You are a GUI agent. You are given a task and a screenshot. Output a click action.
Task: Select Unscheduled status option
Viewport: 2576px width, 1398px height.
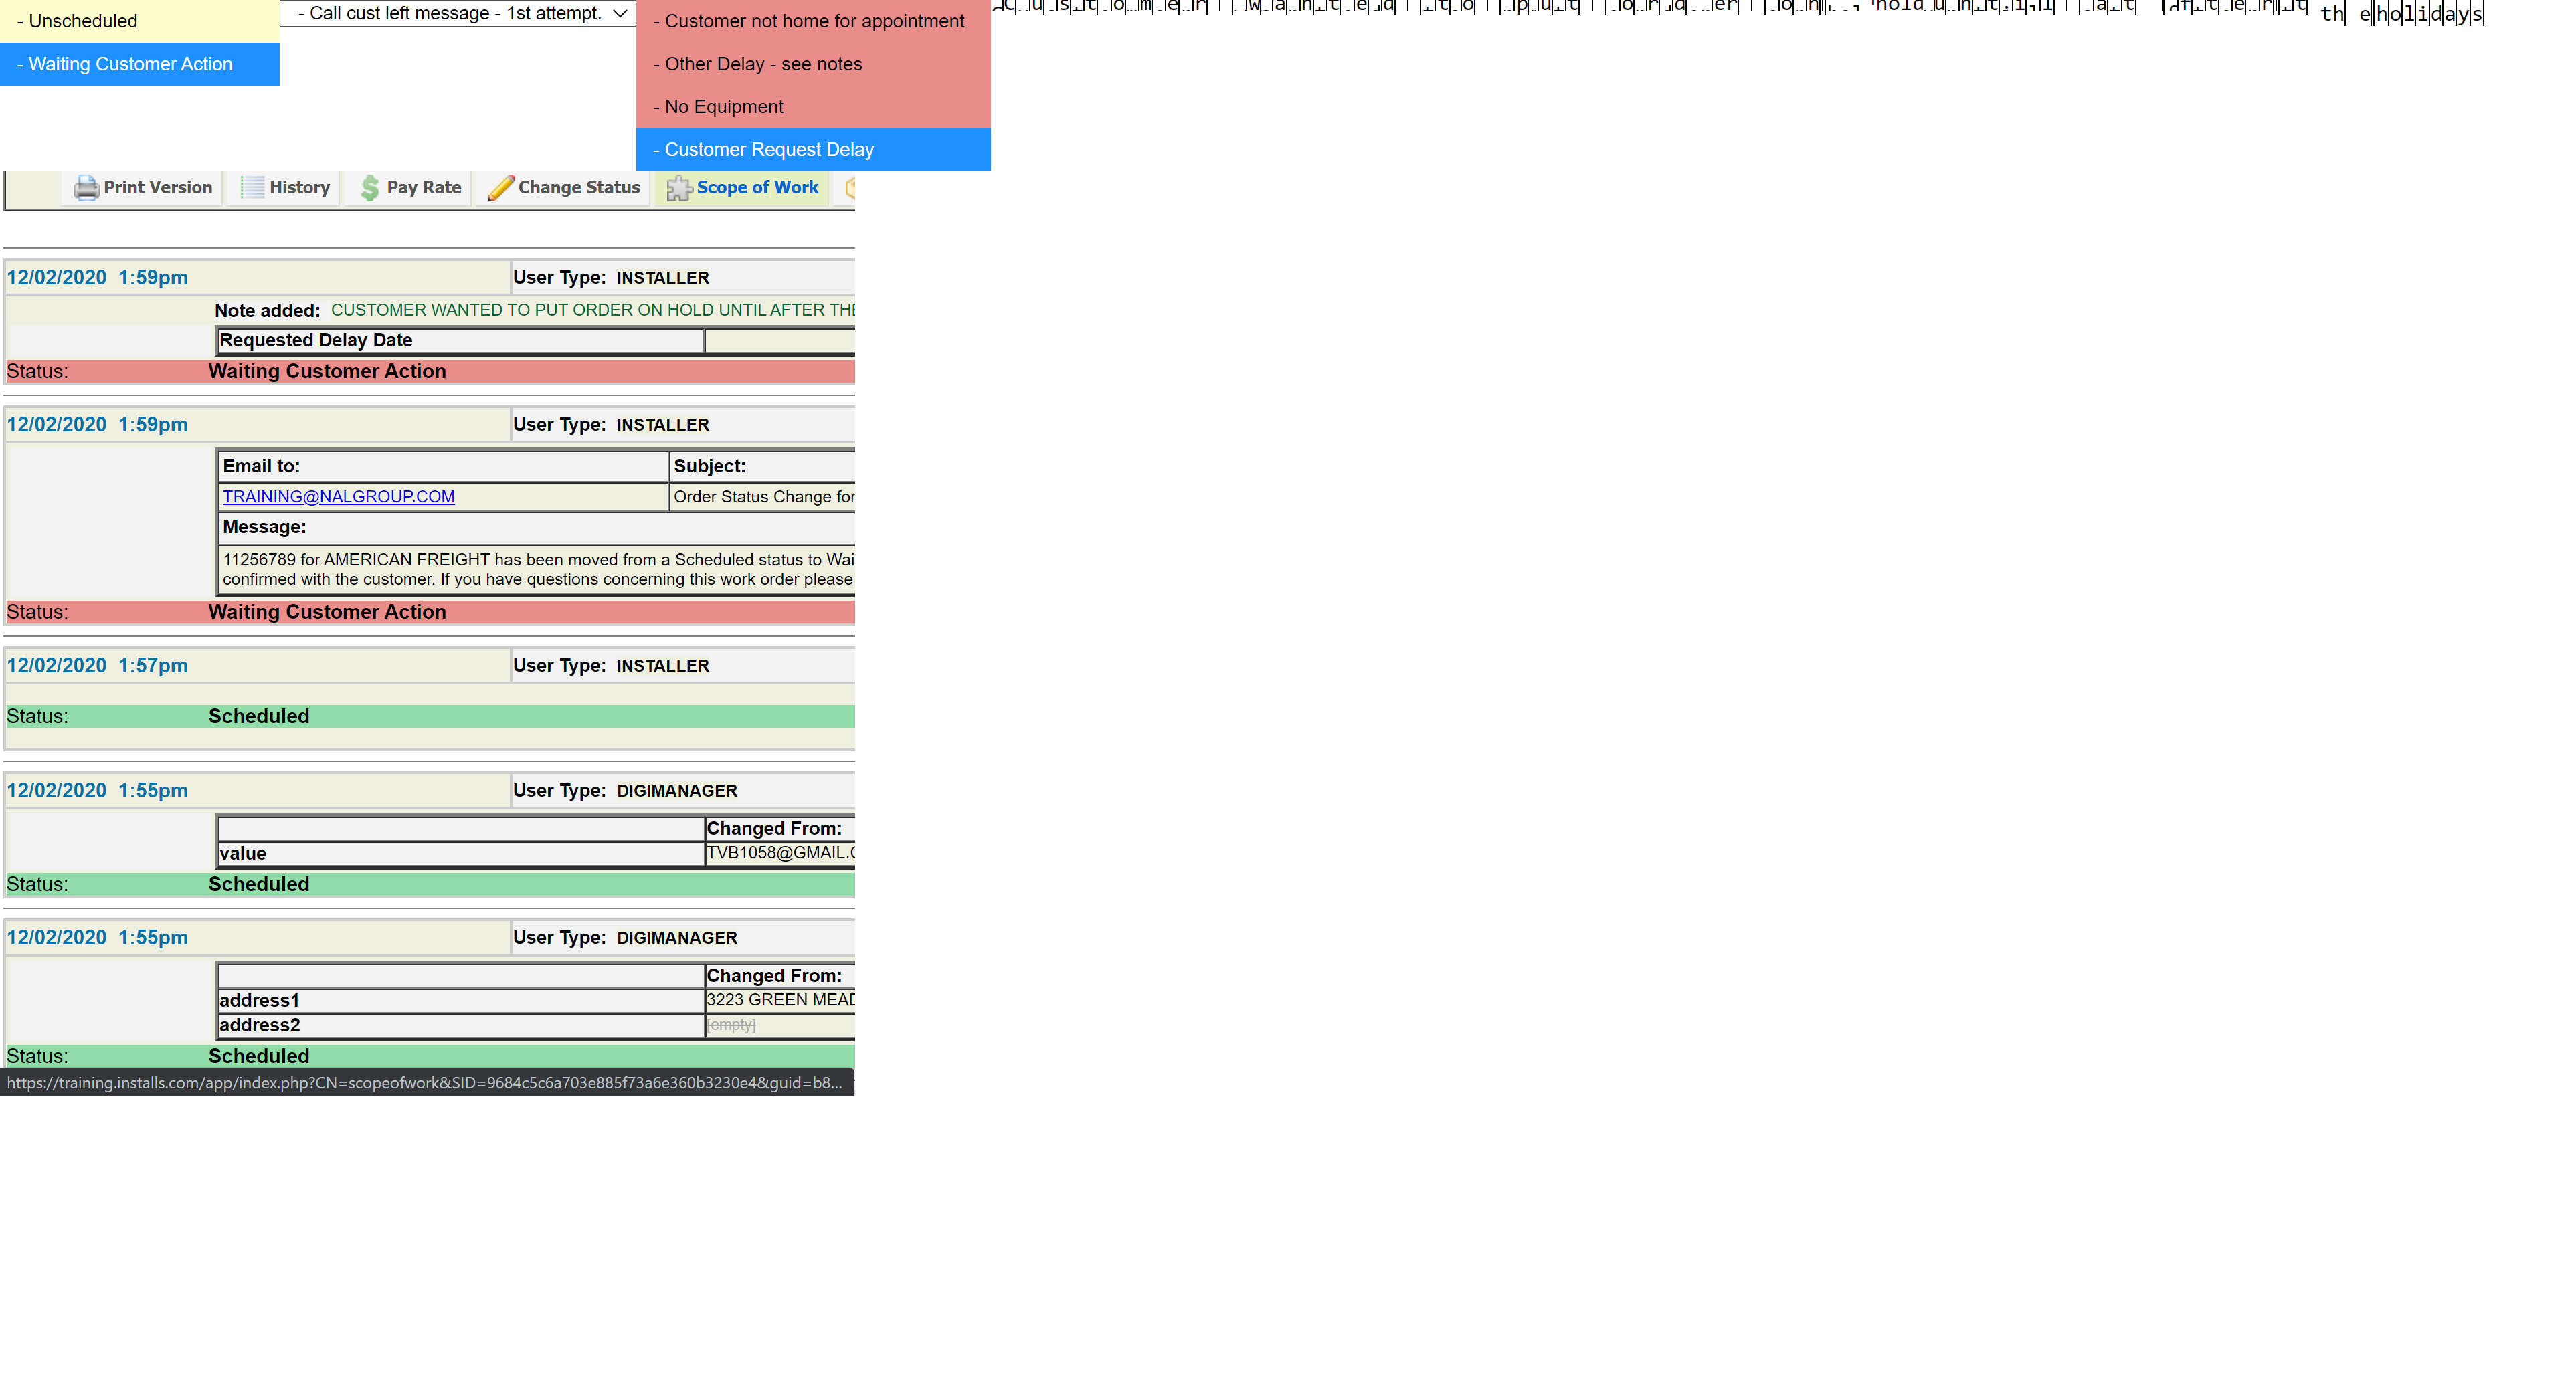(x=83, y=21)
